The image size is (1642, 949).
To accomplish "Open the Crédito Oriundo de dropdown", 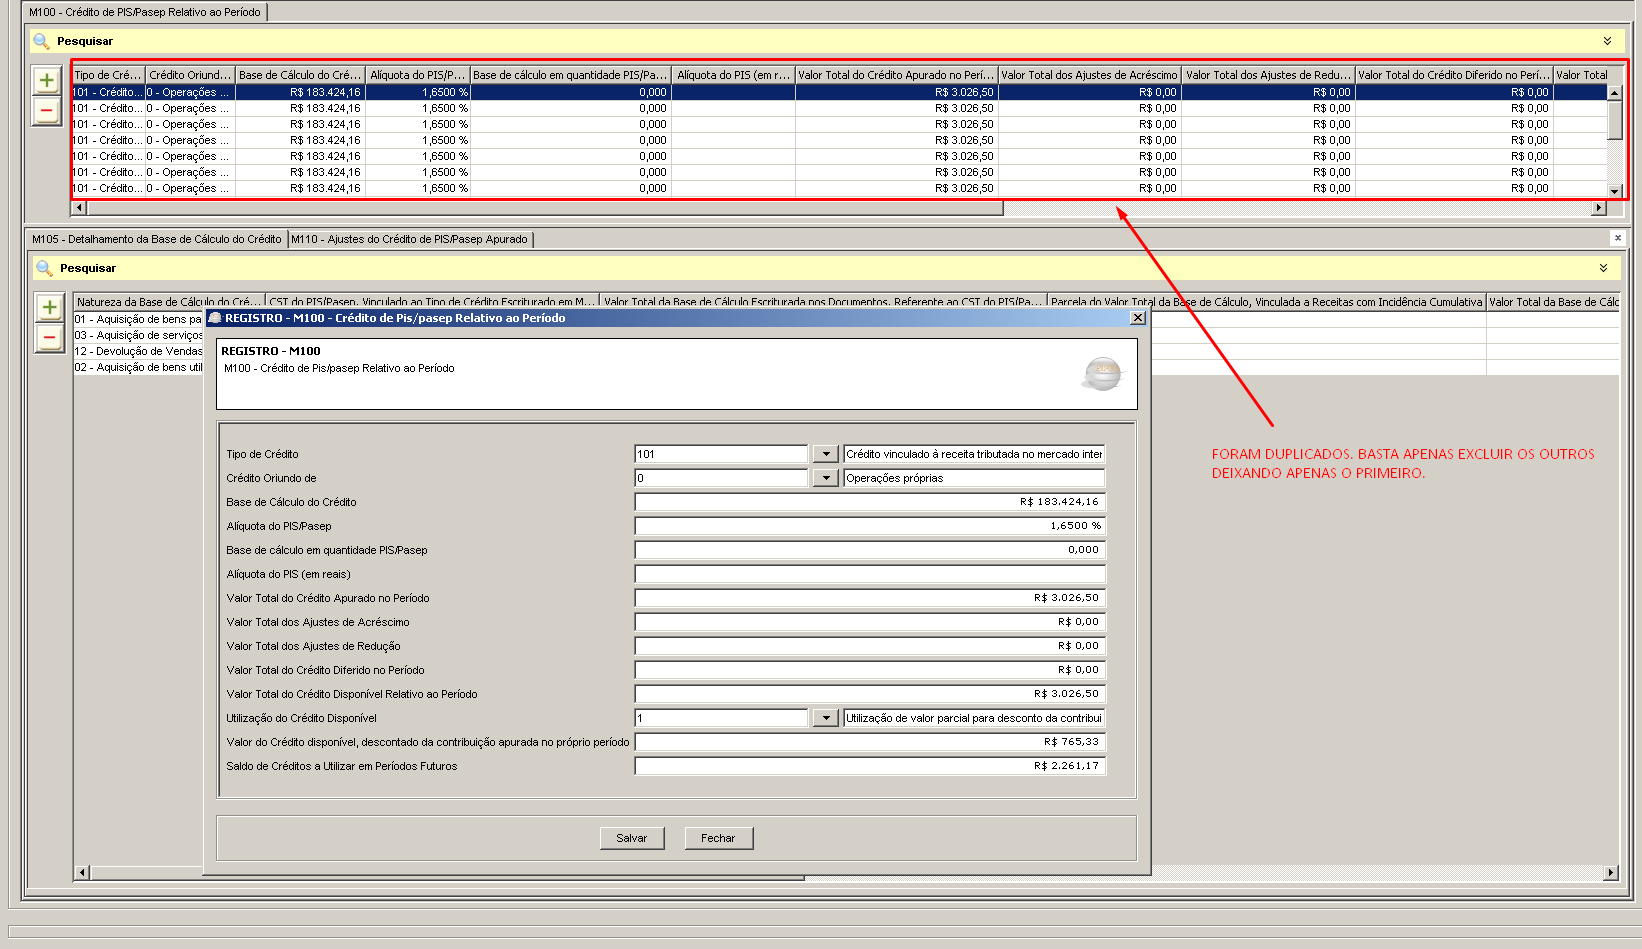I will [x=825, y=478].
